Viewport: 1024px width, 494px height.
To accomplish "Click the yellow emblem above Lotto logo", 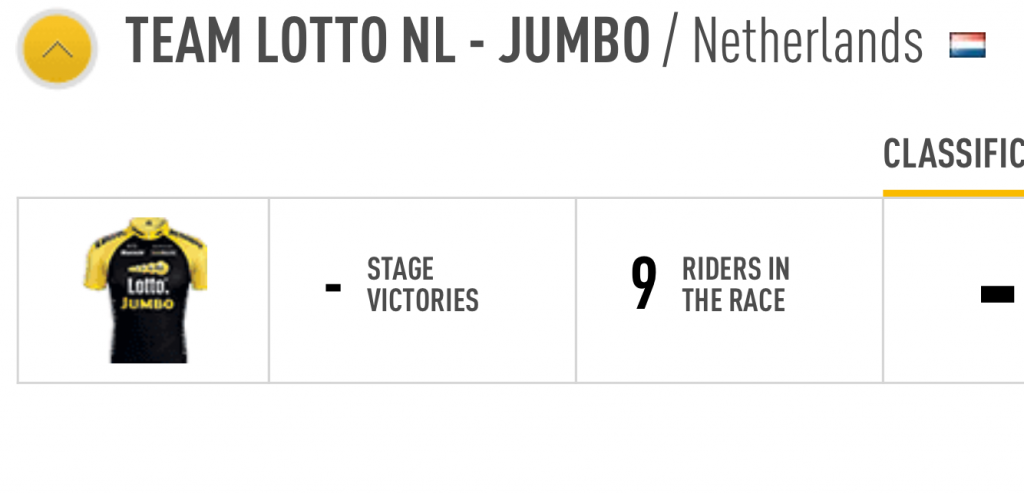I will [148, 269].
